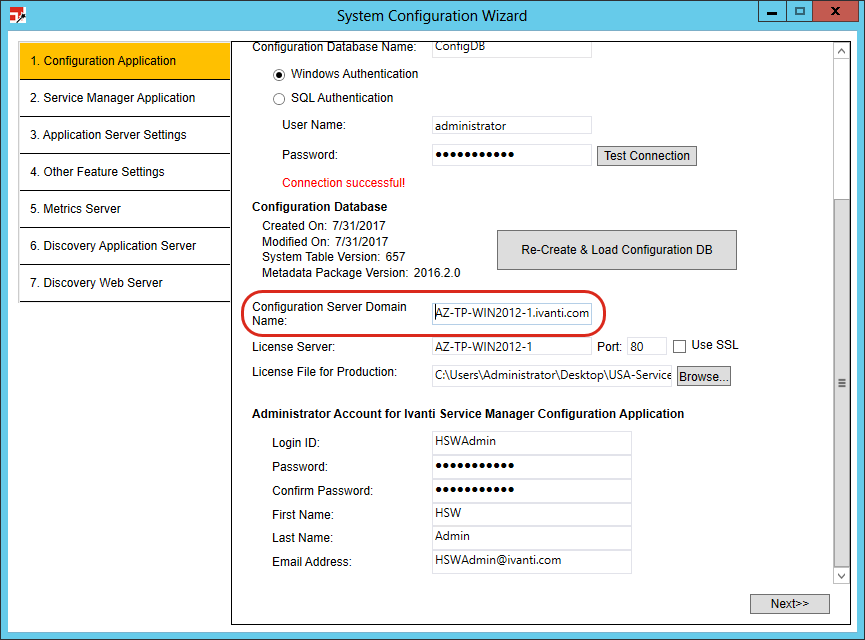Click the Email Address field
This screenshot has height=640, width=865.
click(532, 562)
